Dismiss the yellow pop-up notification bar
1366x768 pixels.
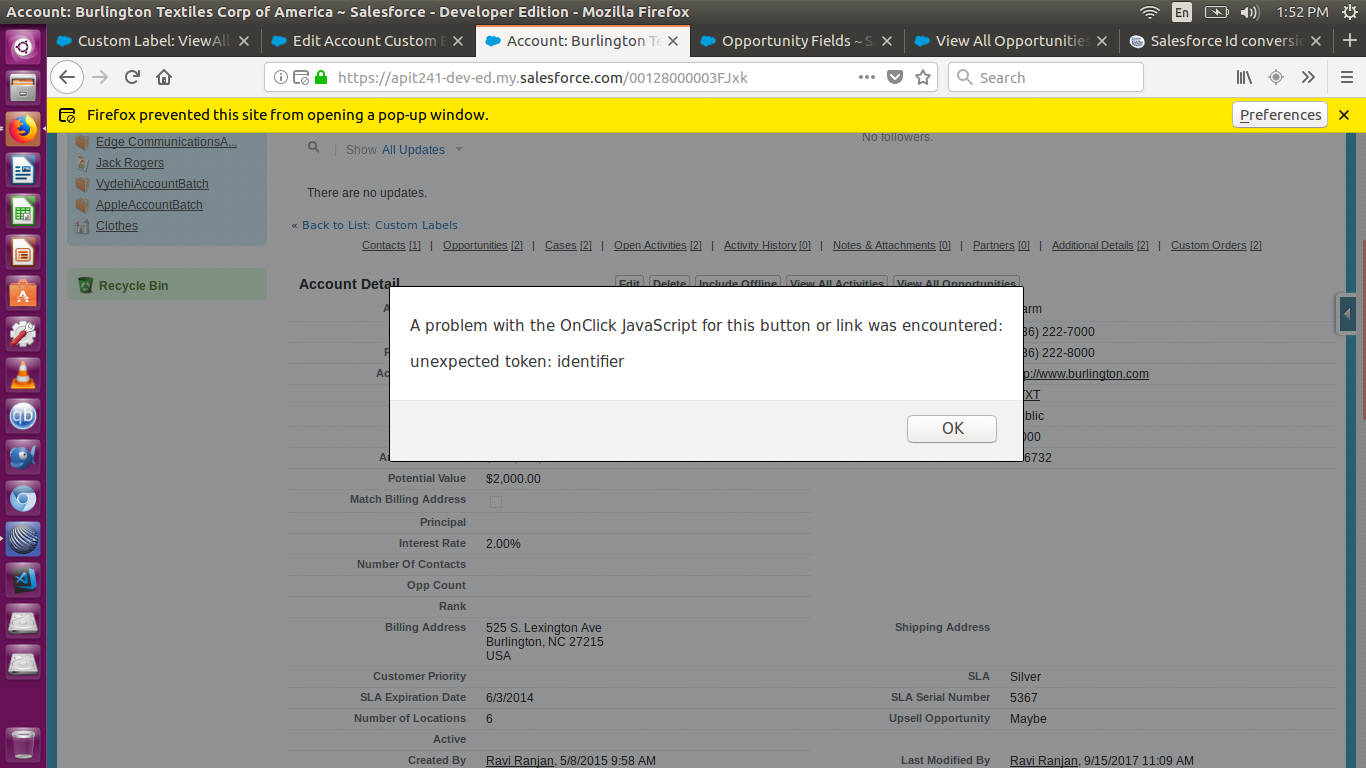tap(1344, 115)
